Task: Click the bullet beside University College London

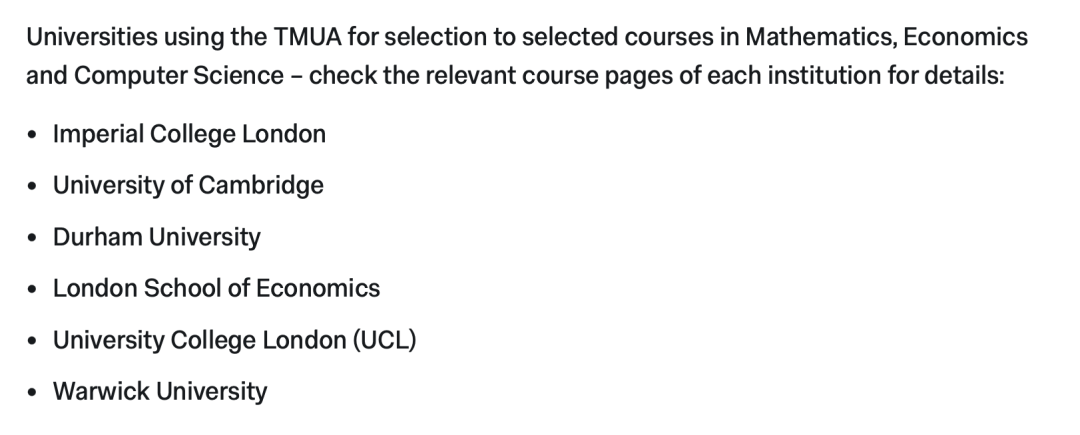Action: [33, 342]
